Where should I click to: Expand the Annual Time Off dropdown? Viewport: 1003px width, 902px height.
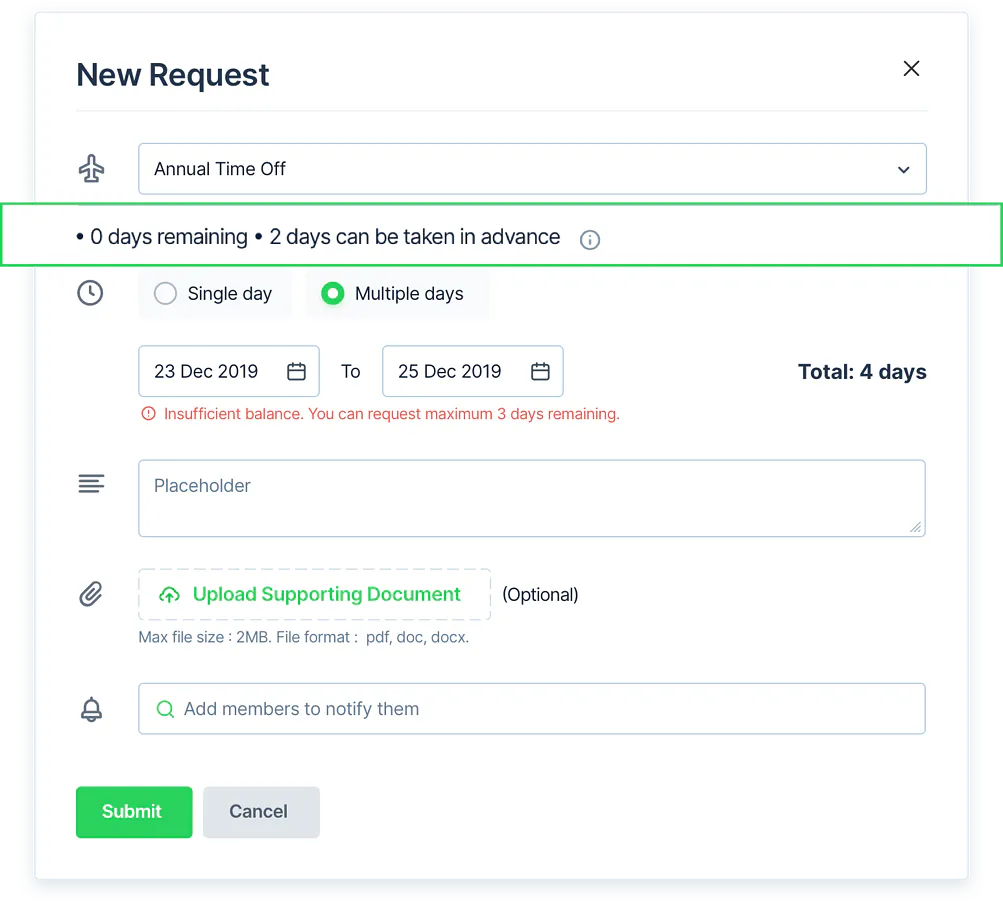coord(532,169)
